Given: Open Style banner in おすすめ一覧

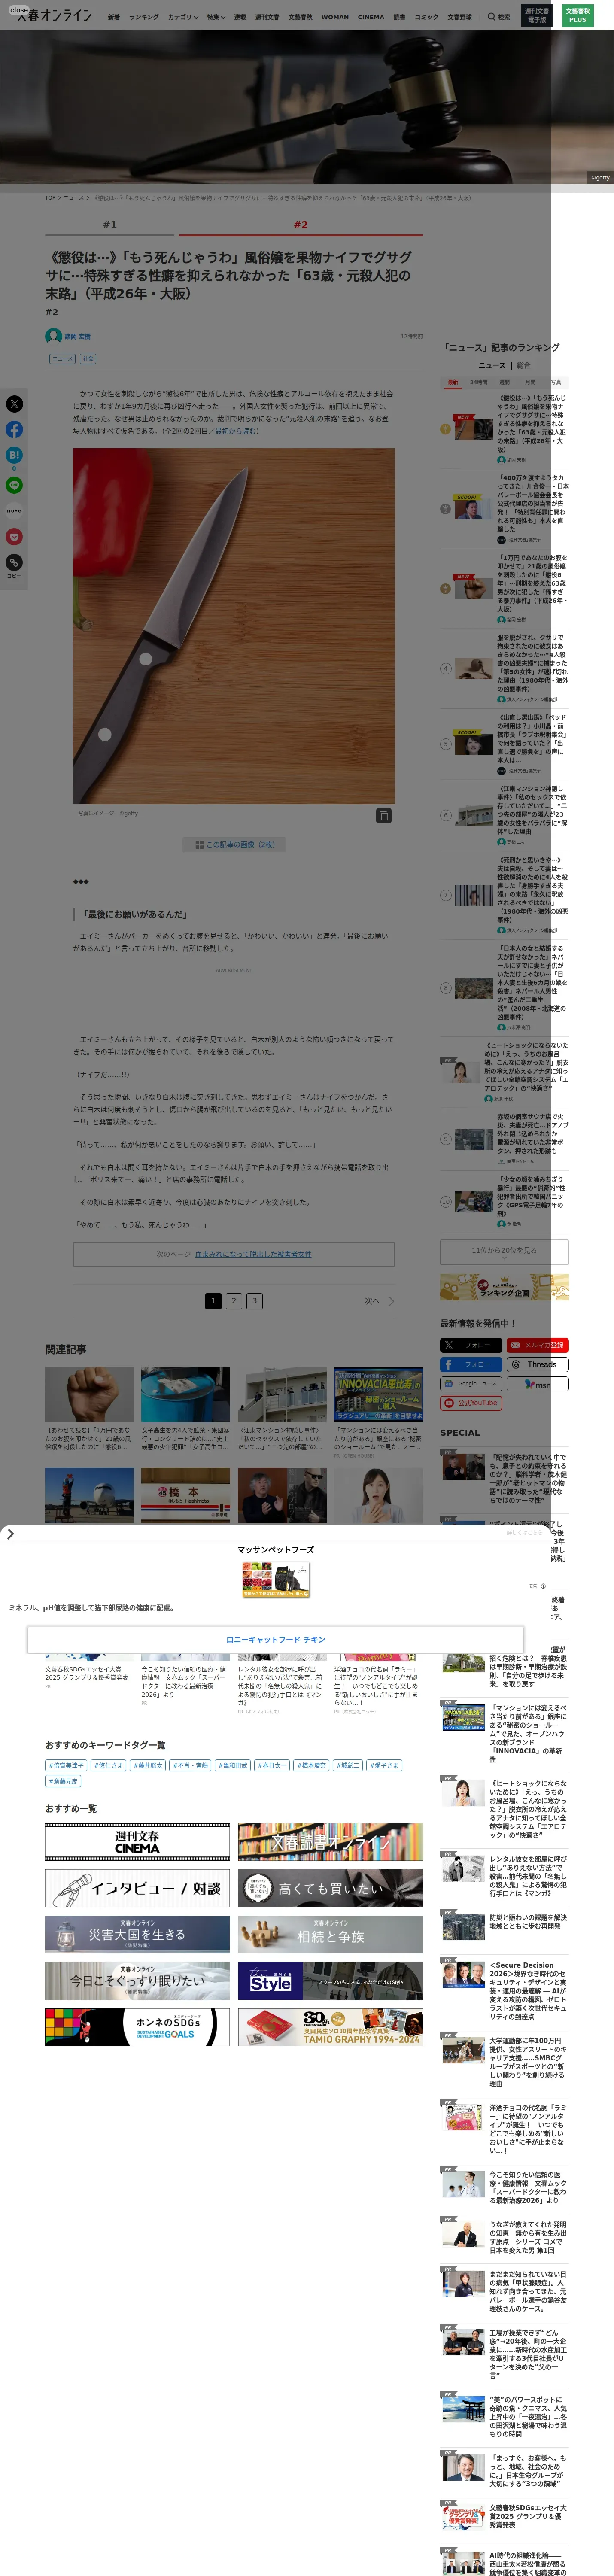Looking at the screenshot, I should point(330,1980).
